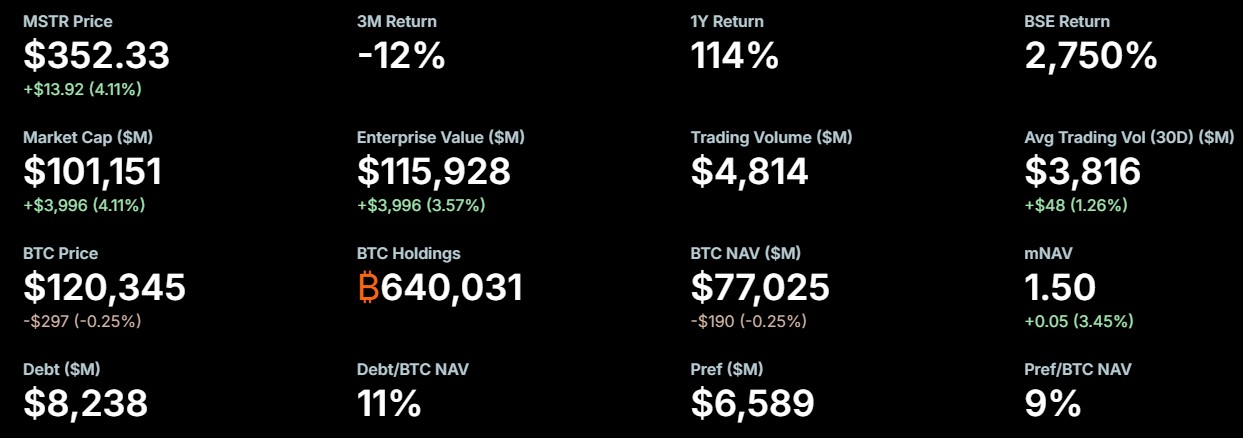Click the BTC NAV $77,025 value

(x=760, y=288)
